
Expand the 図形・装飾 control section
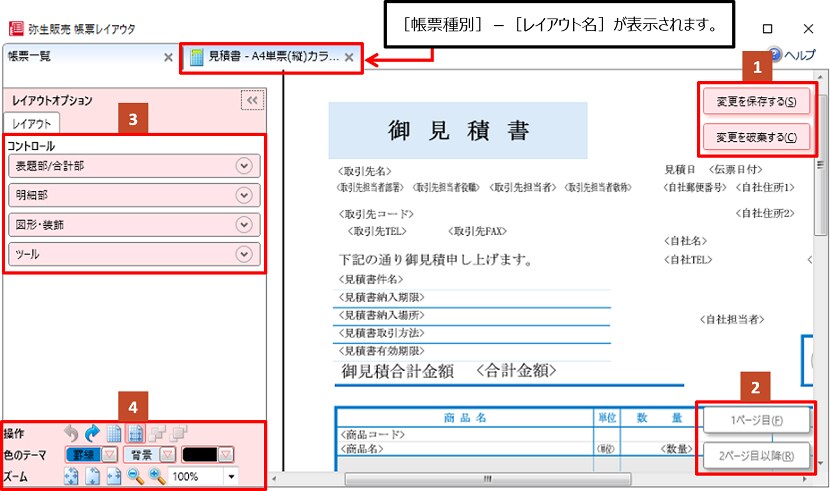(x=243, y=224)
